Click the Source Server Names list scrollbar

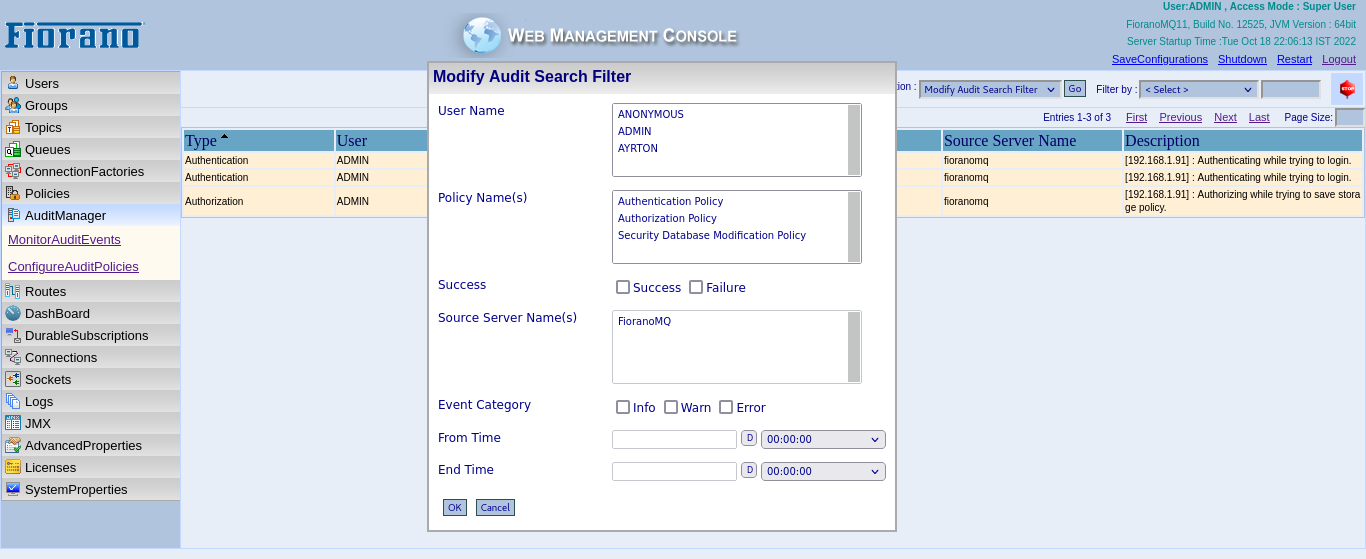point(854,347)
